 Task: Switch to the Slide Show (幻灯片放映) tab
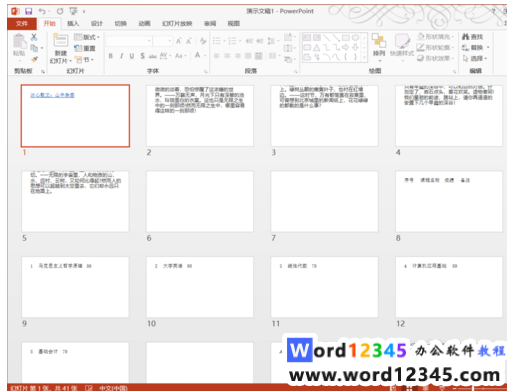tap(177, 23)
